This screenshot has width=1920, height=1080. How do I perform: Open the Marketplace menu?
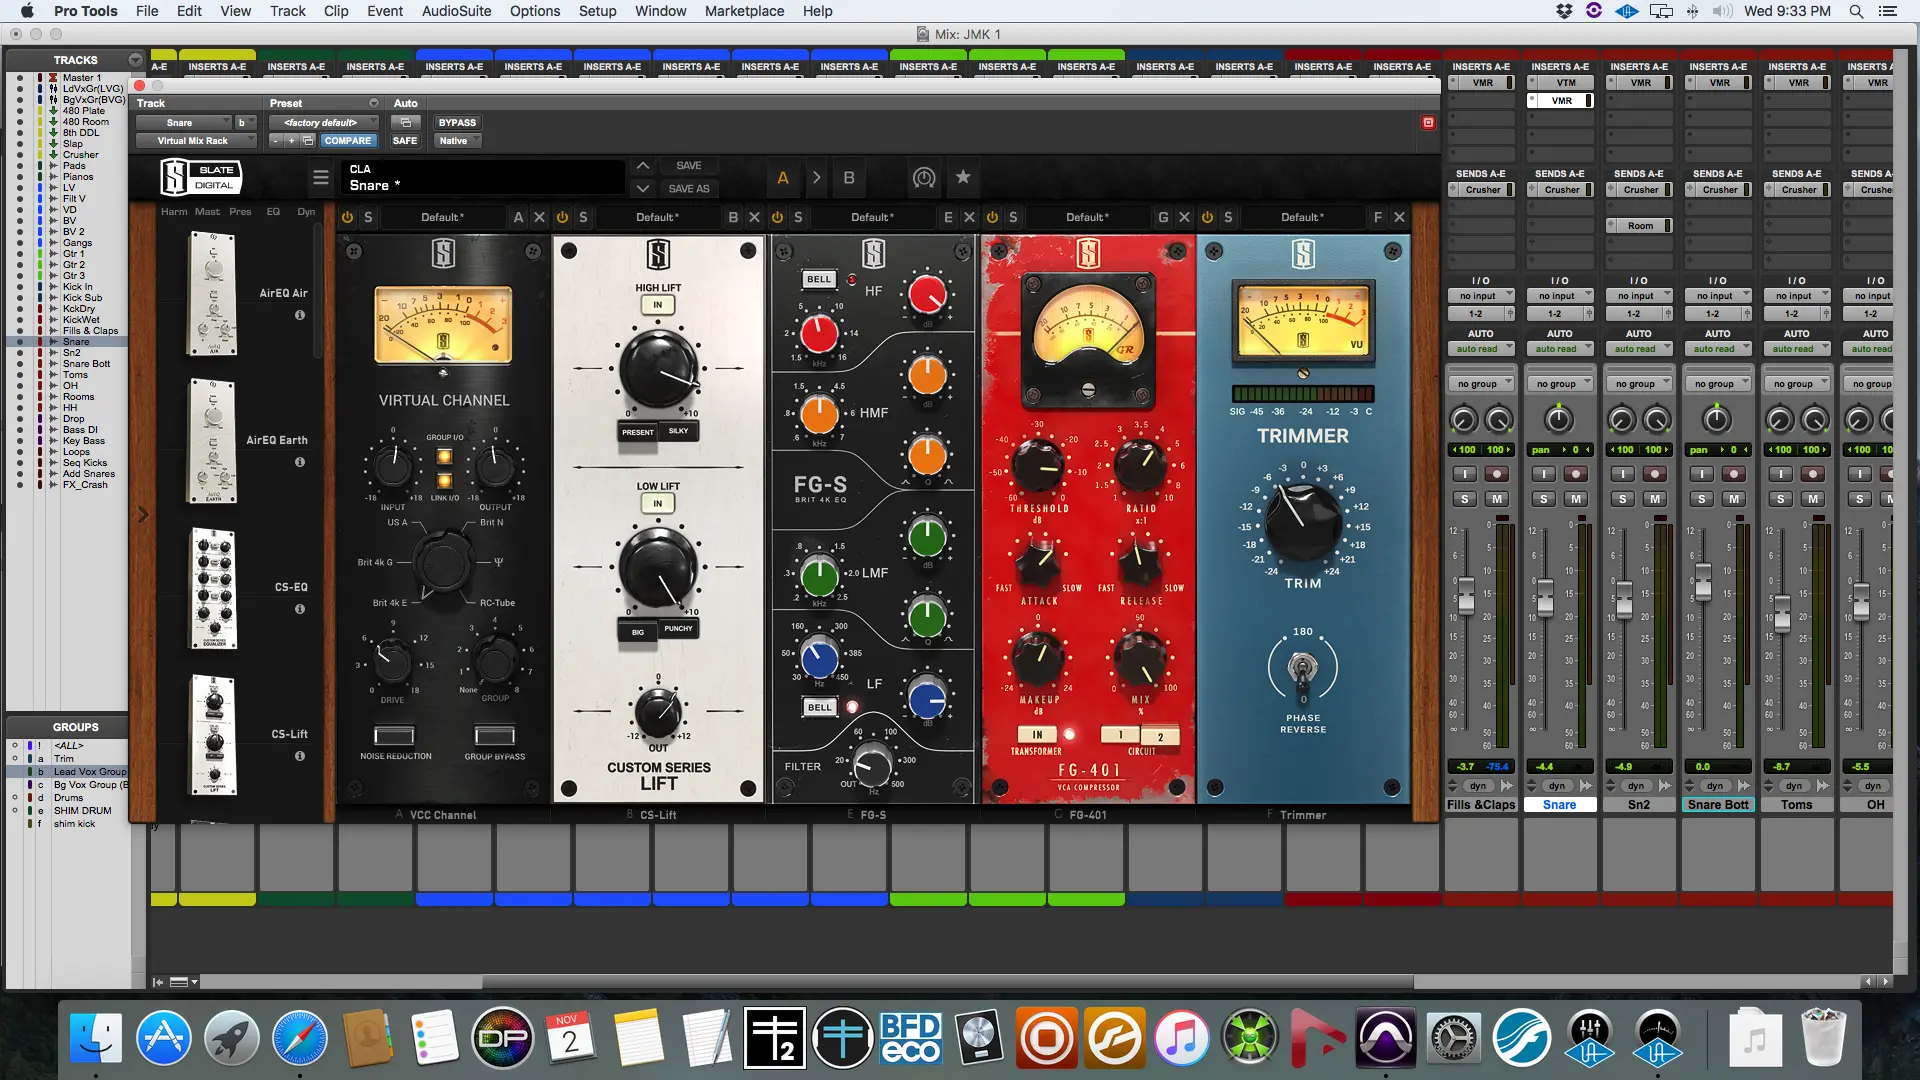(744, 11)
